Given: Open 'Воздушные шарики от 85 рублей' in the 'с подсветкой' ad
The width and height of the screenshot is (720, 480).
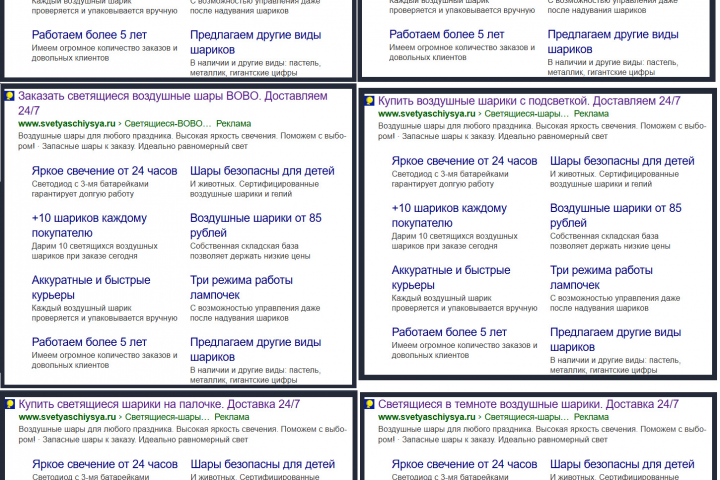Looking at the screenshot, I should click(616, 215).
